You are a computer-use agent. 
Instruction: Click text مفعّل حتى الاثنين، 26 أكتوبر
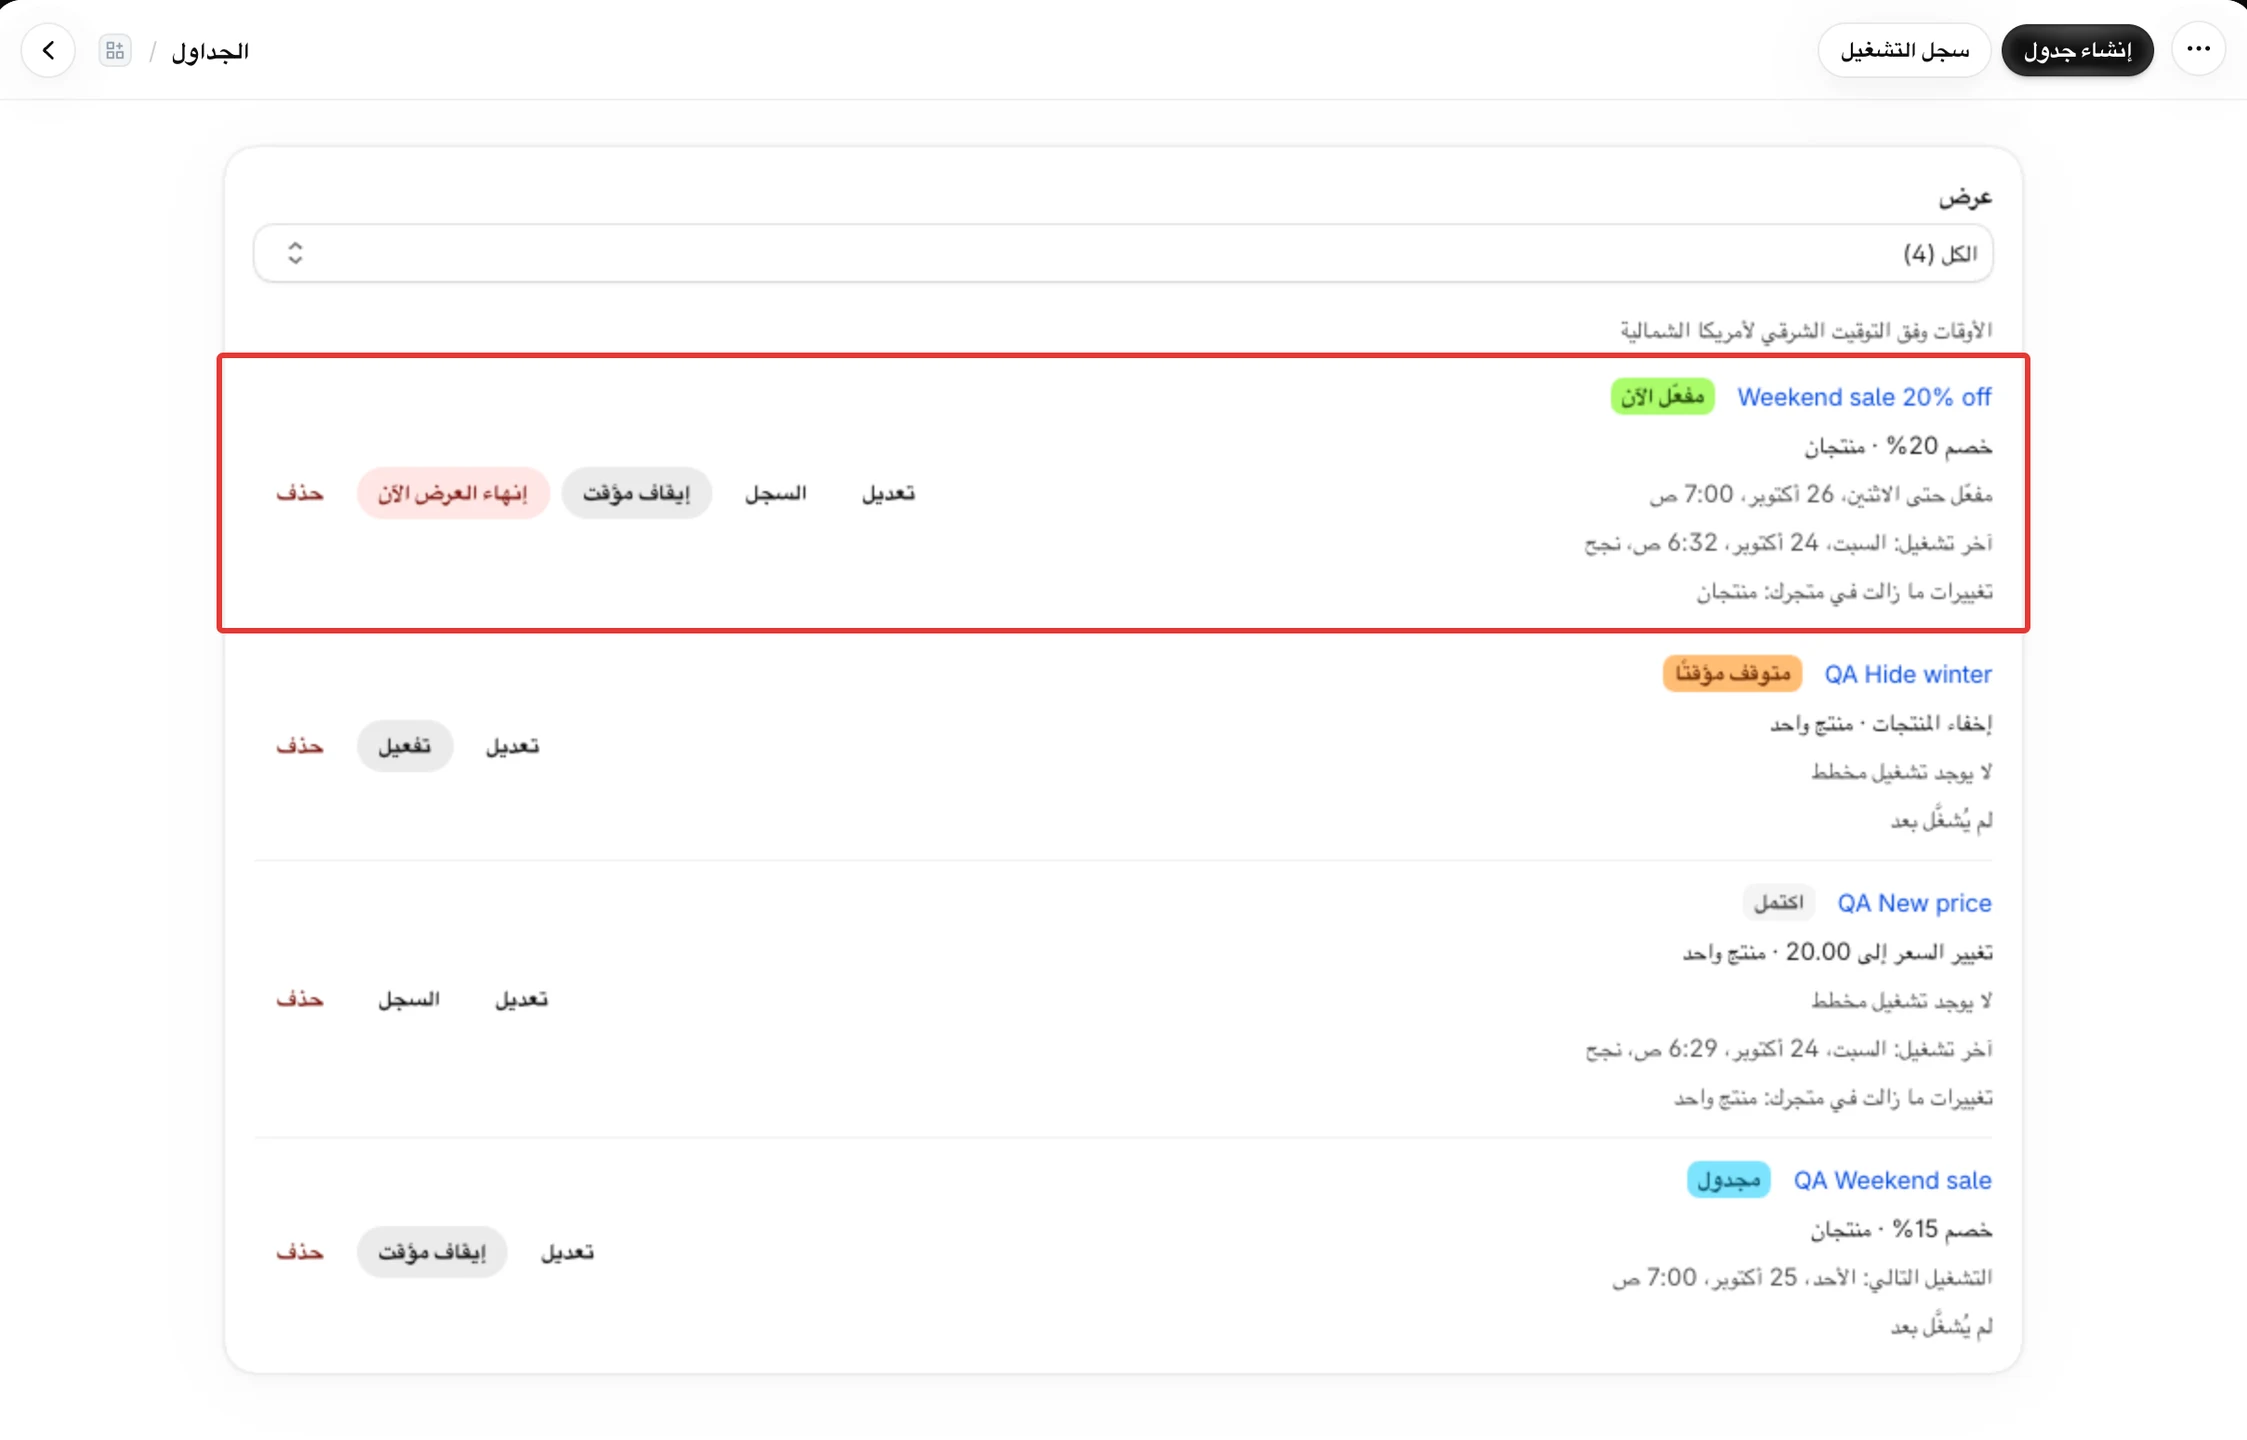1820,494
